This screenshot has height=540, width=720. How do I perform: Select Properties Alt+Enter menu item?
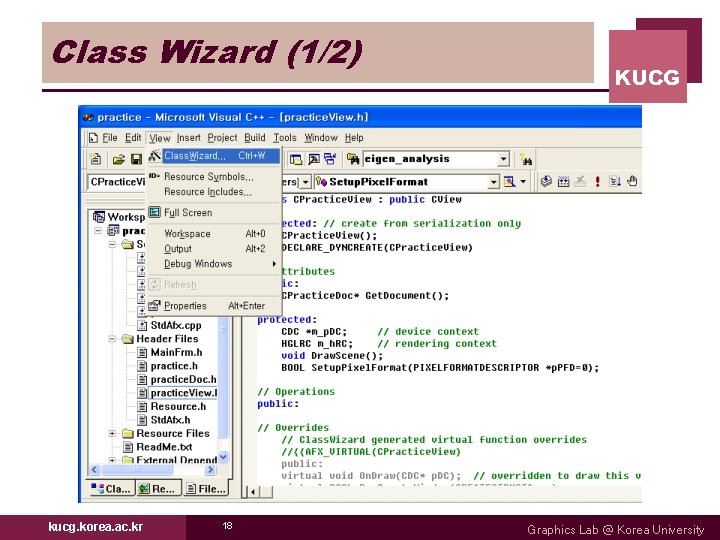214,306
